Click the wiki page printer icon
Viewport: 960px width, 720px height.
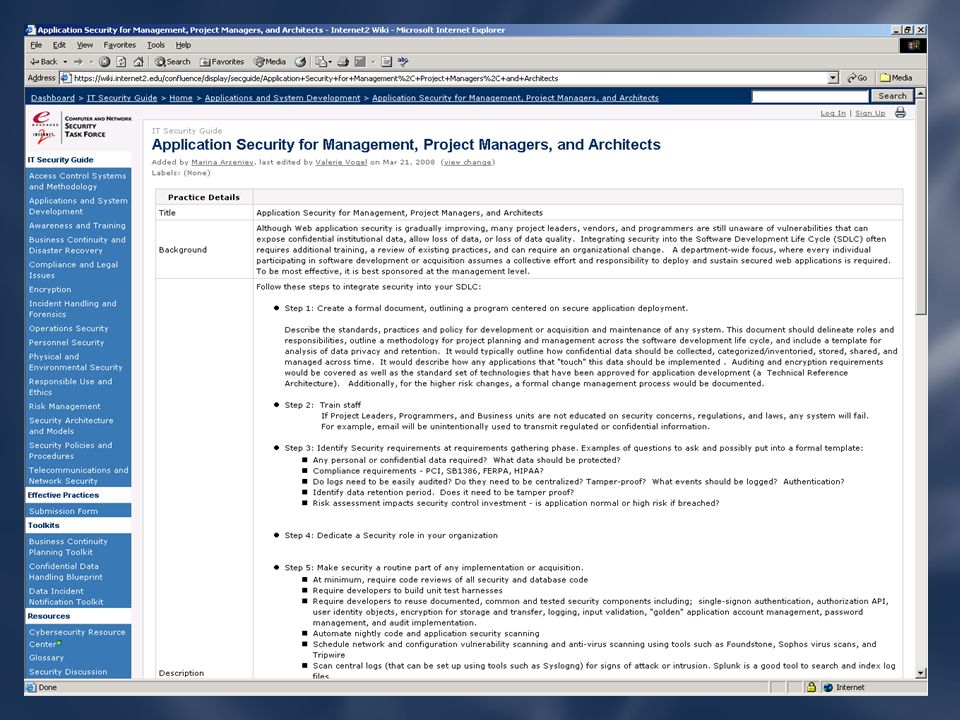click(x=900, y=113)
